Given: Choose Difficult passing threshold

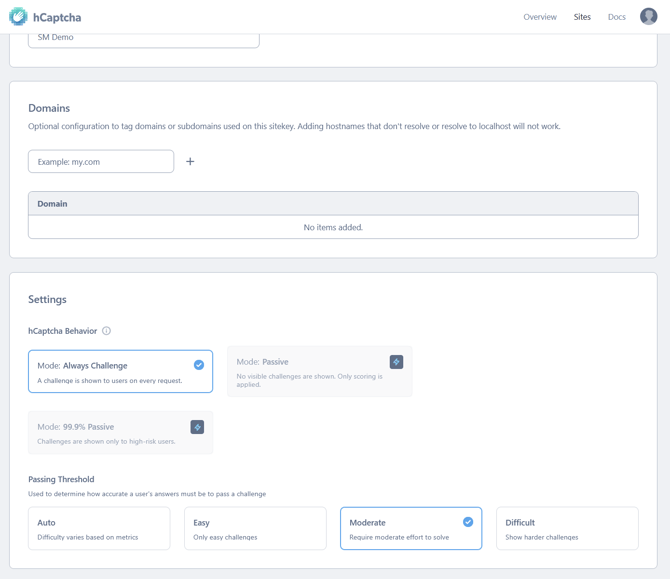Looking at the screenshot, I should point(567,528).
